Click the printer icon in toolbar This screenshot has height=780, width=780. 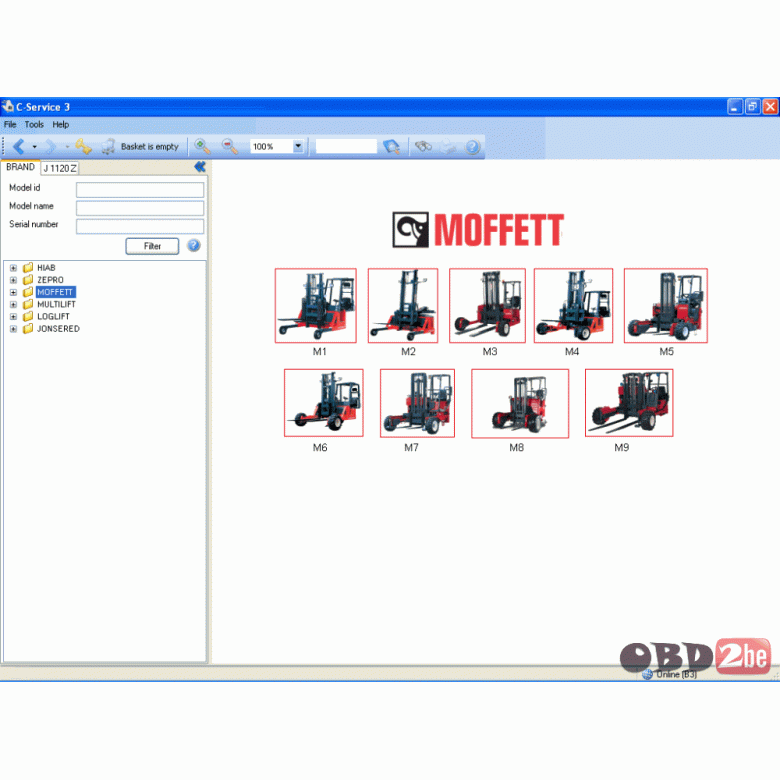[x=448, y=146]
